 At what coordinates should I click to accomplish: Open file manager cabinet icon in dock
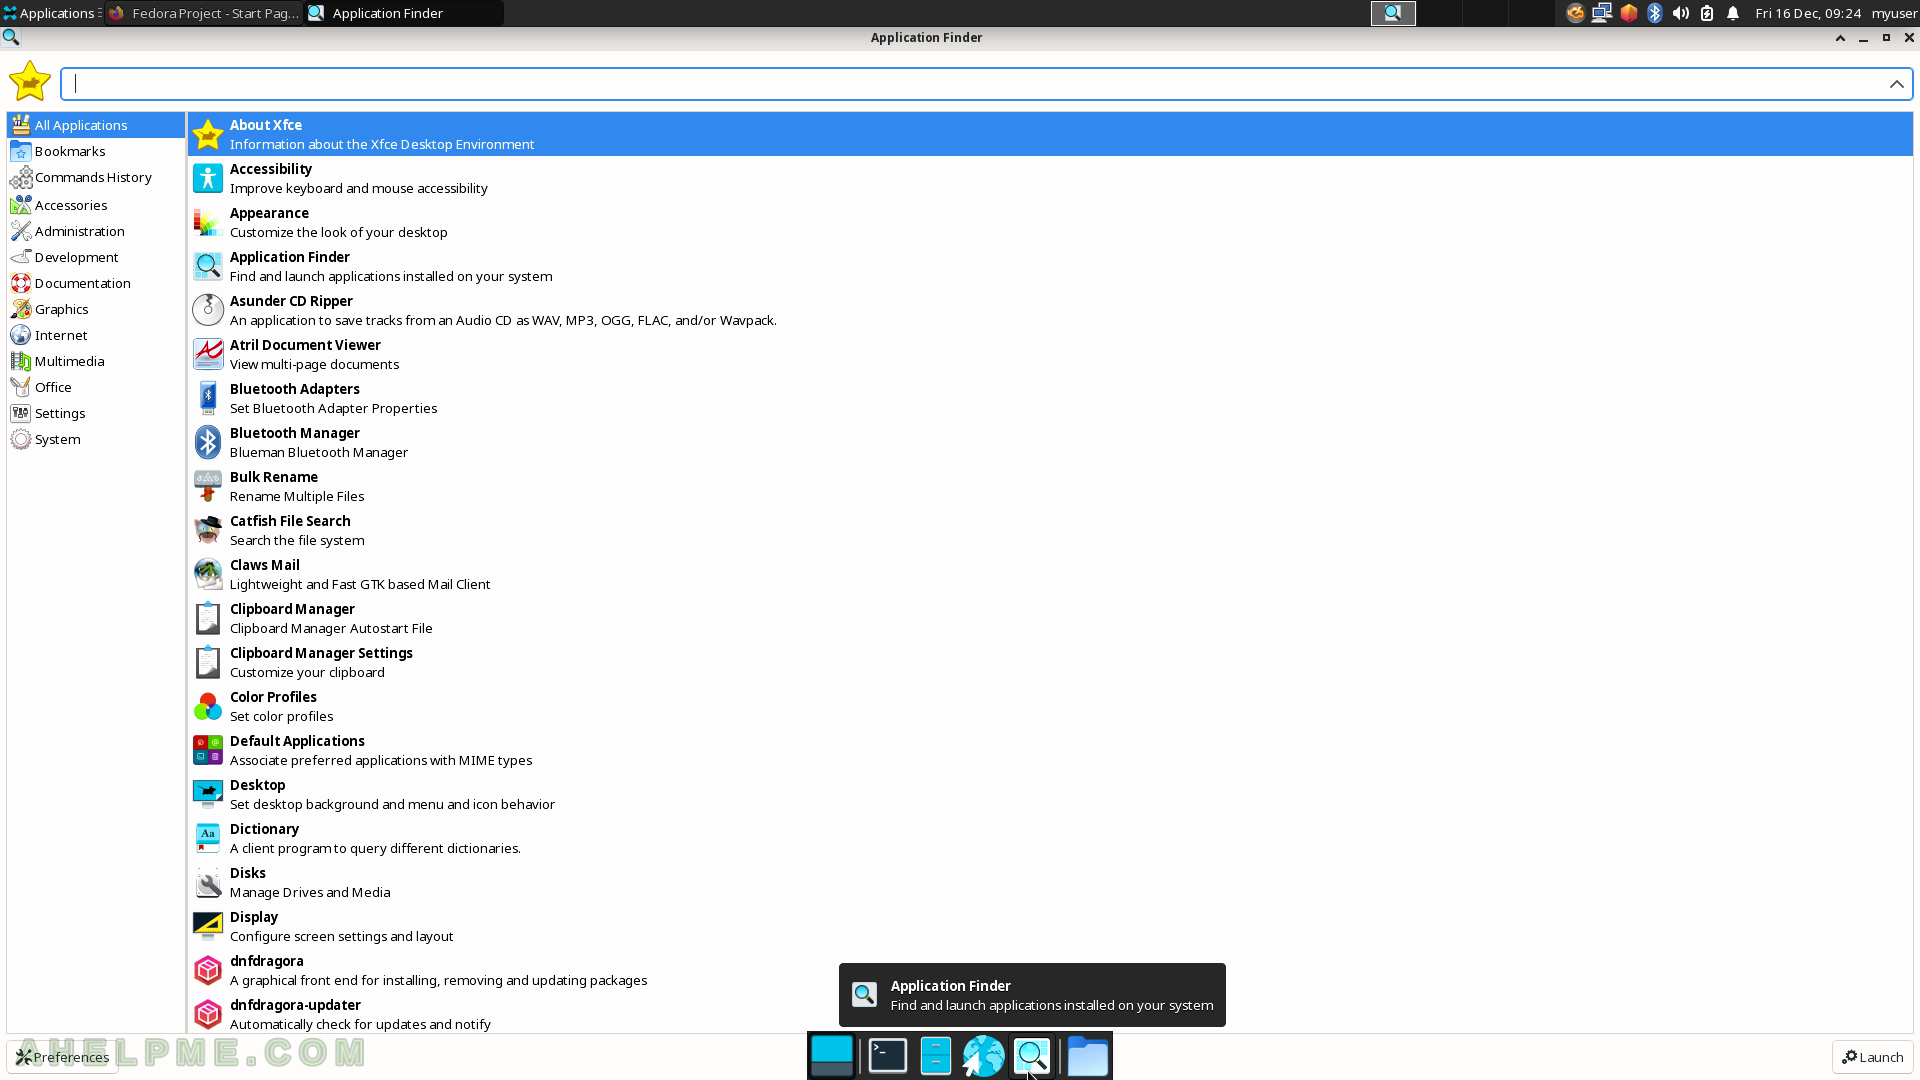(x=935, y=1056)
